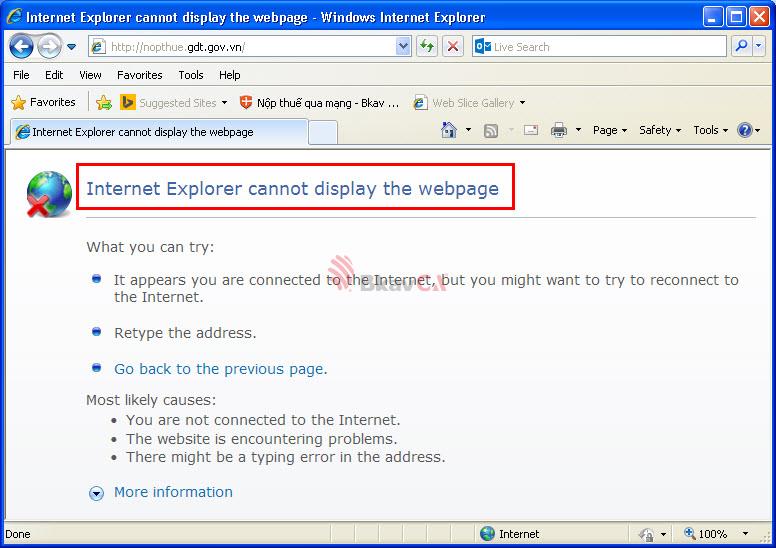Open the Page command bar menu
Image resolution: width=776 pixels, height=548 pixels.
pyautogui.click(x=610, y=130)
